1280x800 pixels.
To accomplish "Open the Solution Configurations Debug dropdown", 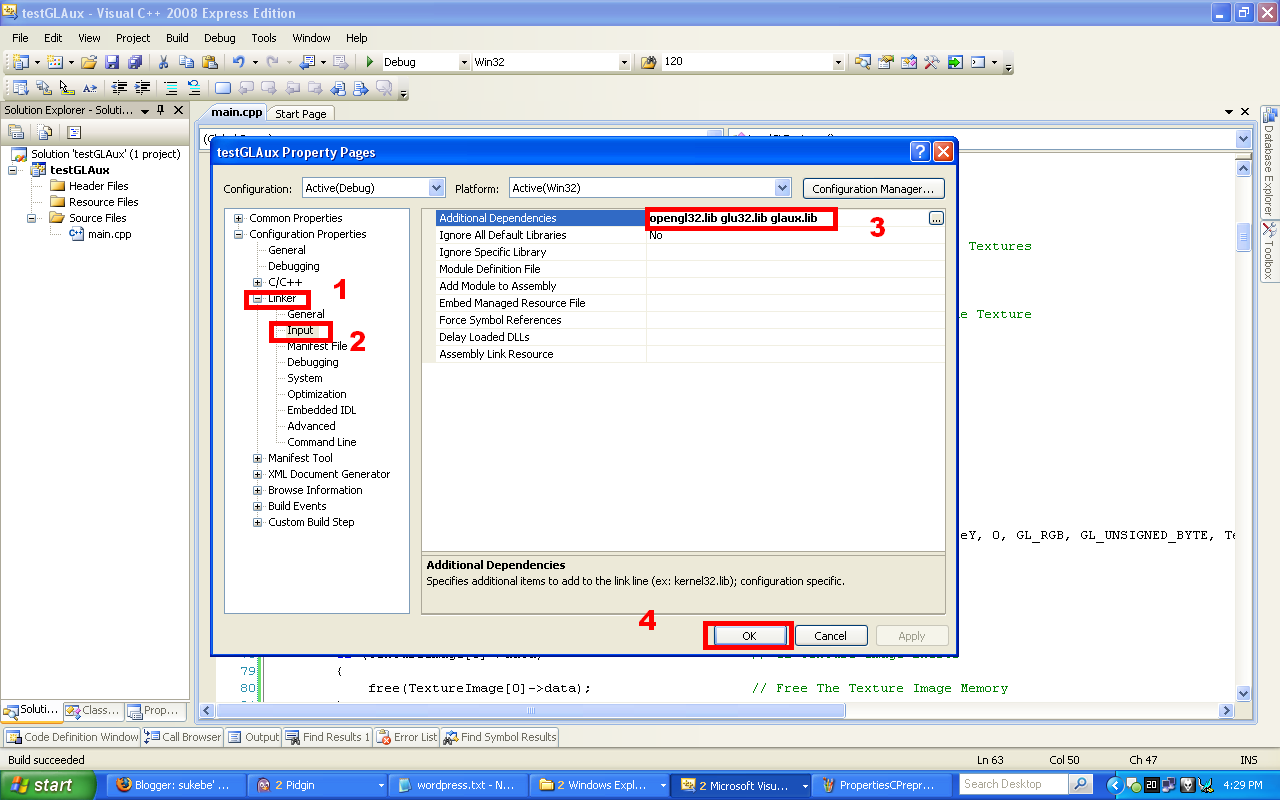I will (x=464, y=62).
